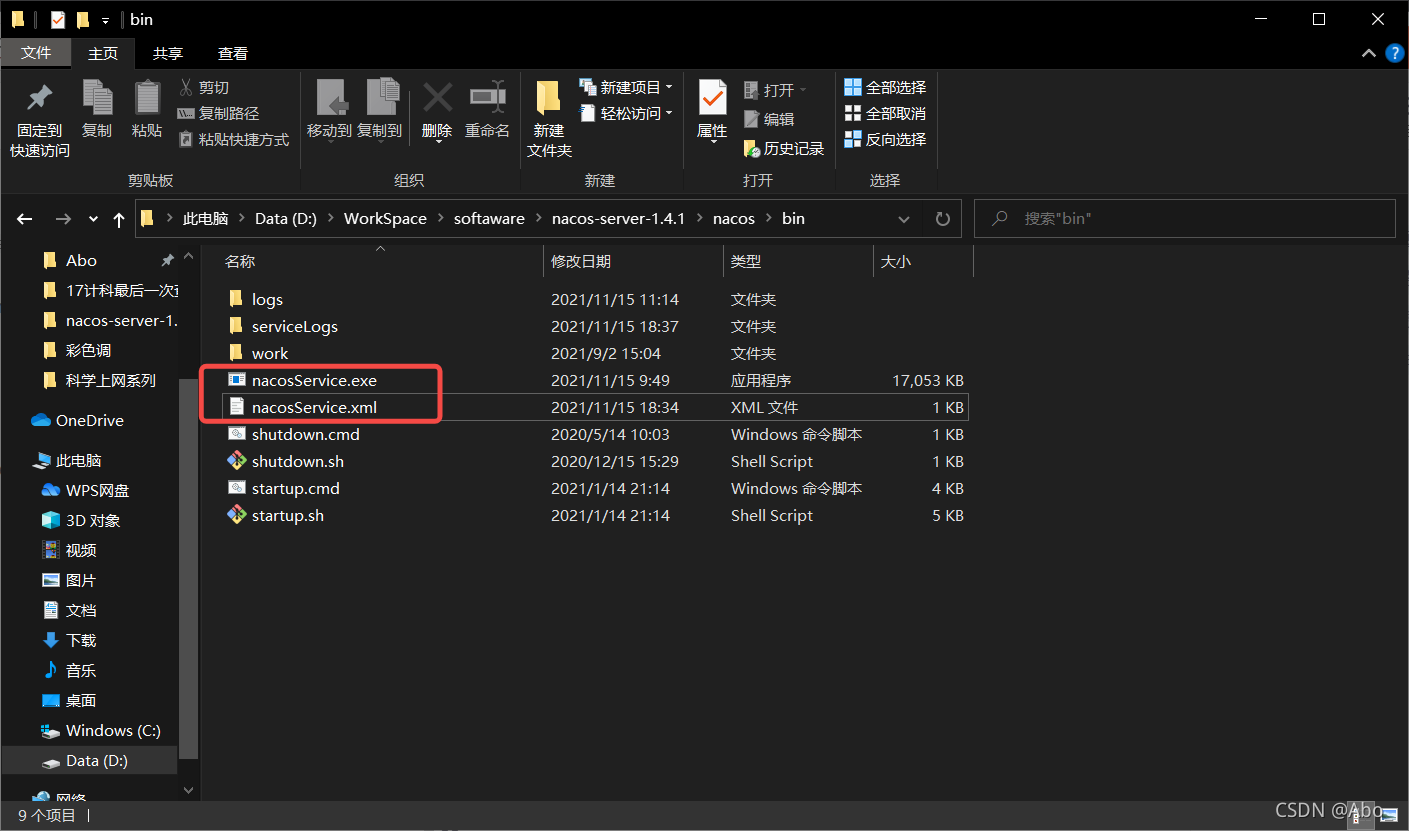Open the File tab
Screen dimensions: 1409x831
tap(35, 53)
